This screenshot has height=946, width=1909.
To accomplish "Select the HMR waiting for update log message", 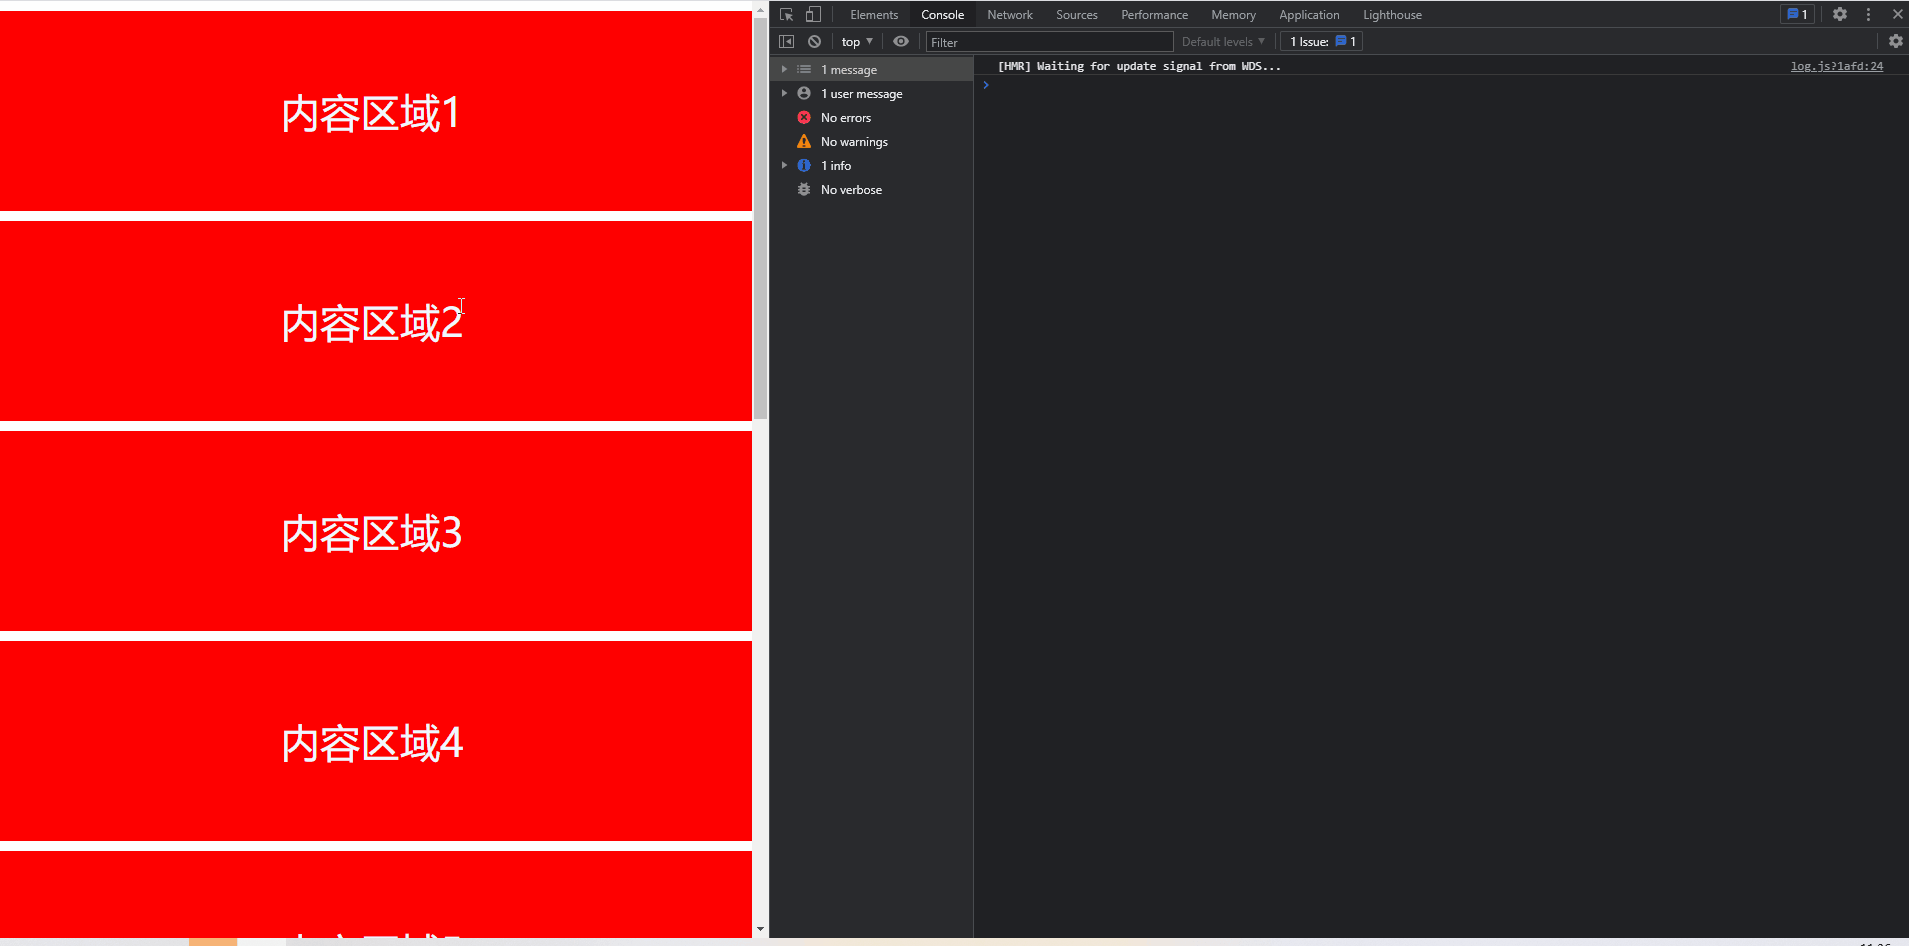I will click(x=1139, y=66).
